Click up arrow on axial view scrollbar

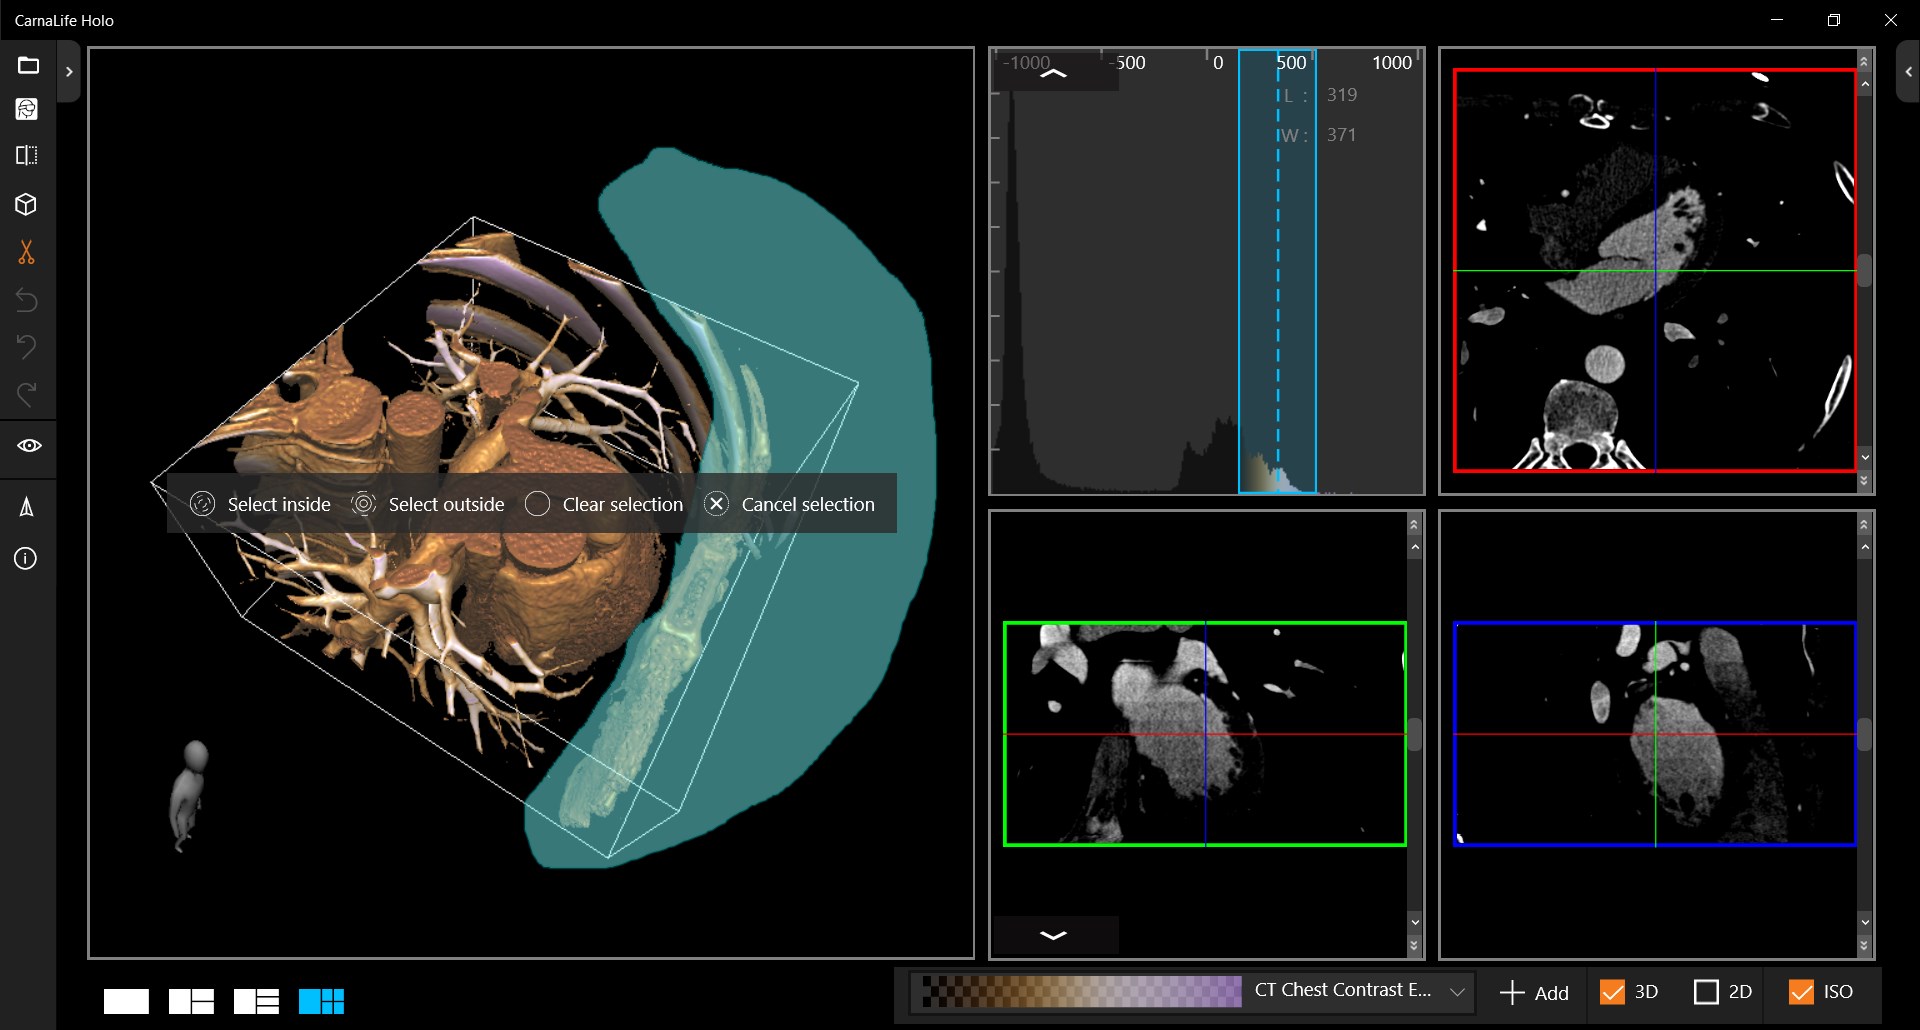(x=1864, y=85)
